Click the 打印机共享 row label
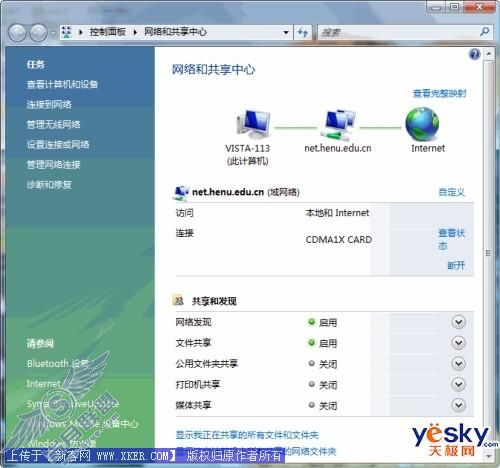Viewport: 500px width, 468px height. point(198,384)
